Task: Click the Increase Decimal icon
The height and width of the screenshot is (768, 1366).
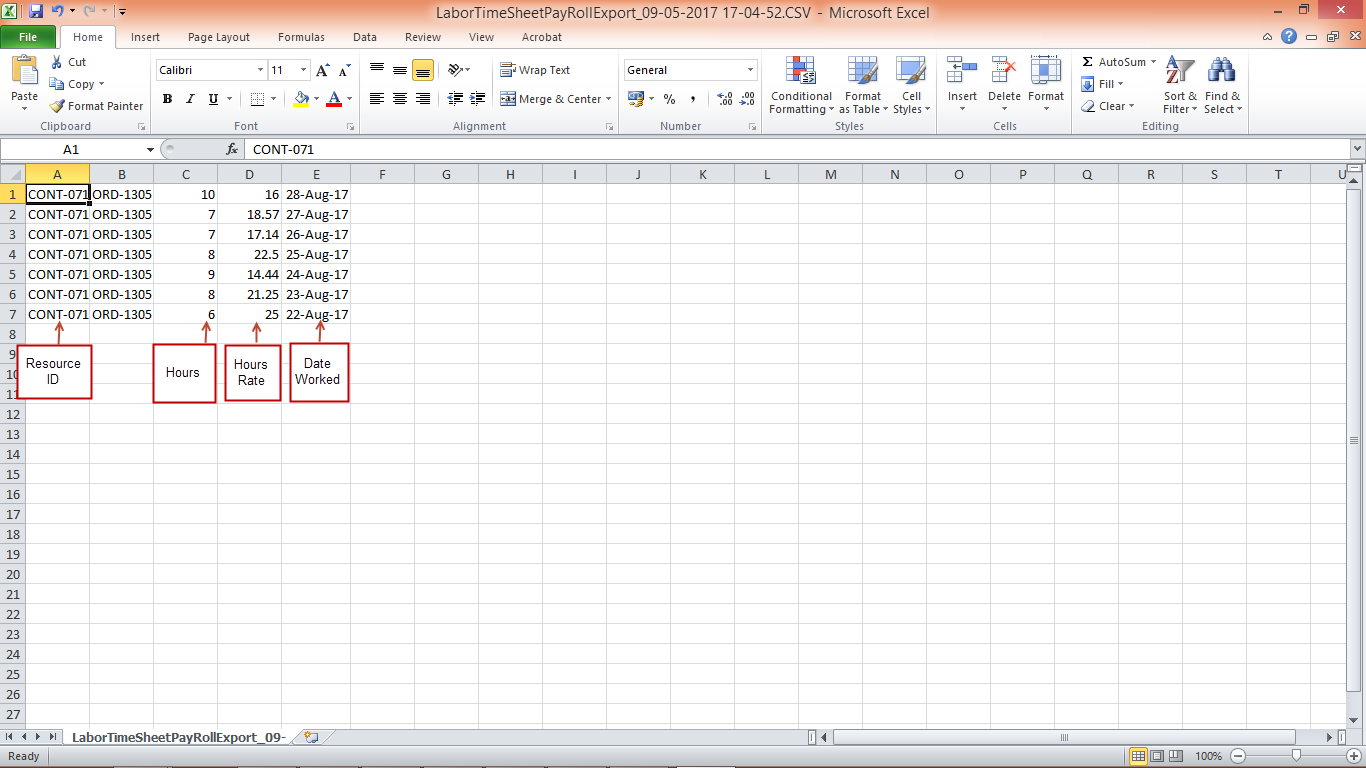Action: point(723,99)
